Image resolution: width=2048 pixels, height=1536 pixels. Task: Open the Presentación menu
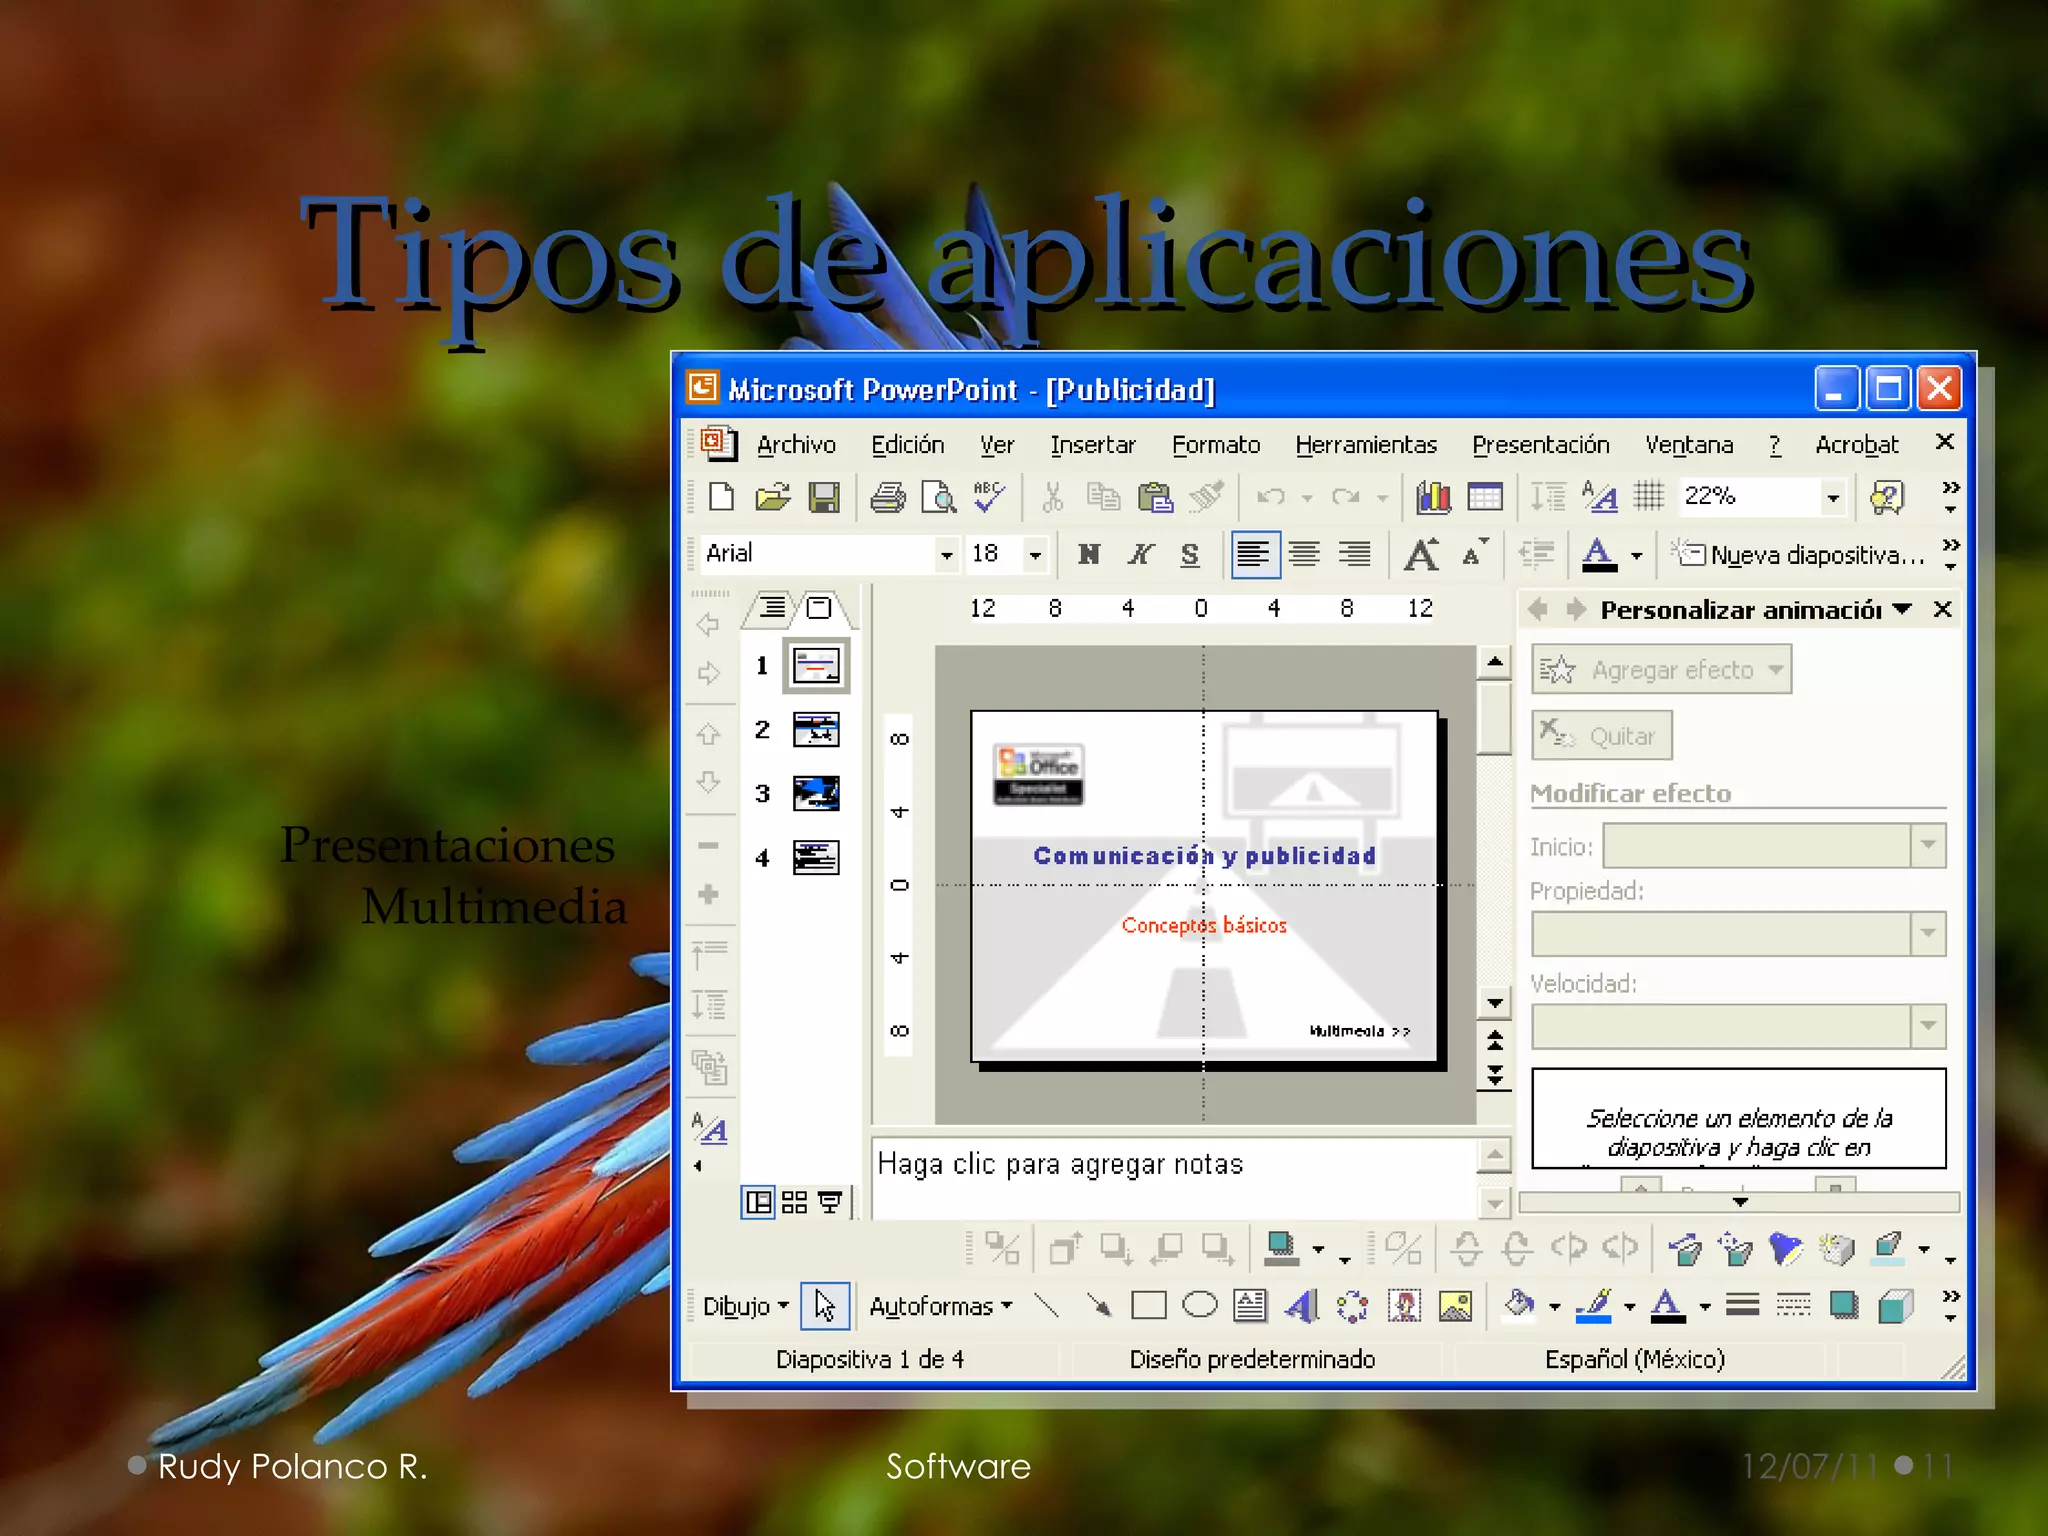1540,445
